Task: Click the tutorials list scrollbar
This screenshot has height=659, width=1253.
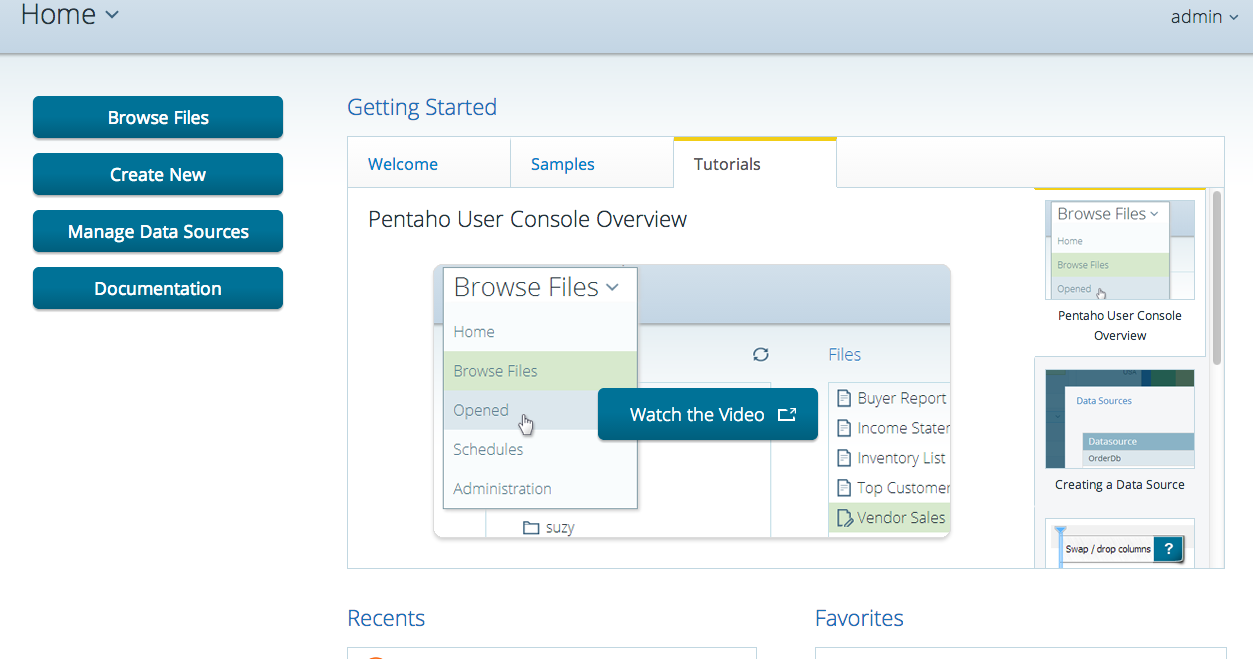Action: 1217,277
